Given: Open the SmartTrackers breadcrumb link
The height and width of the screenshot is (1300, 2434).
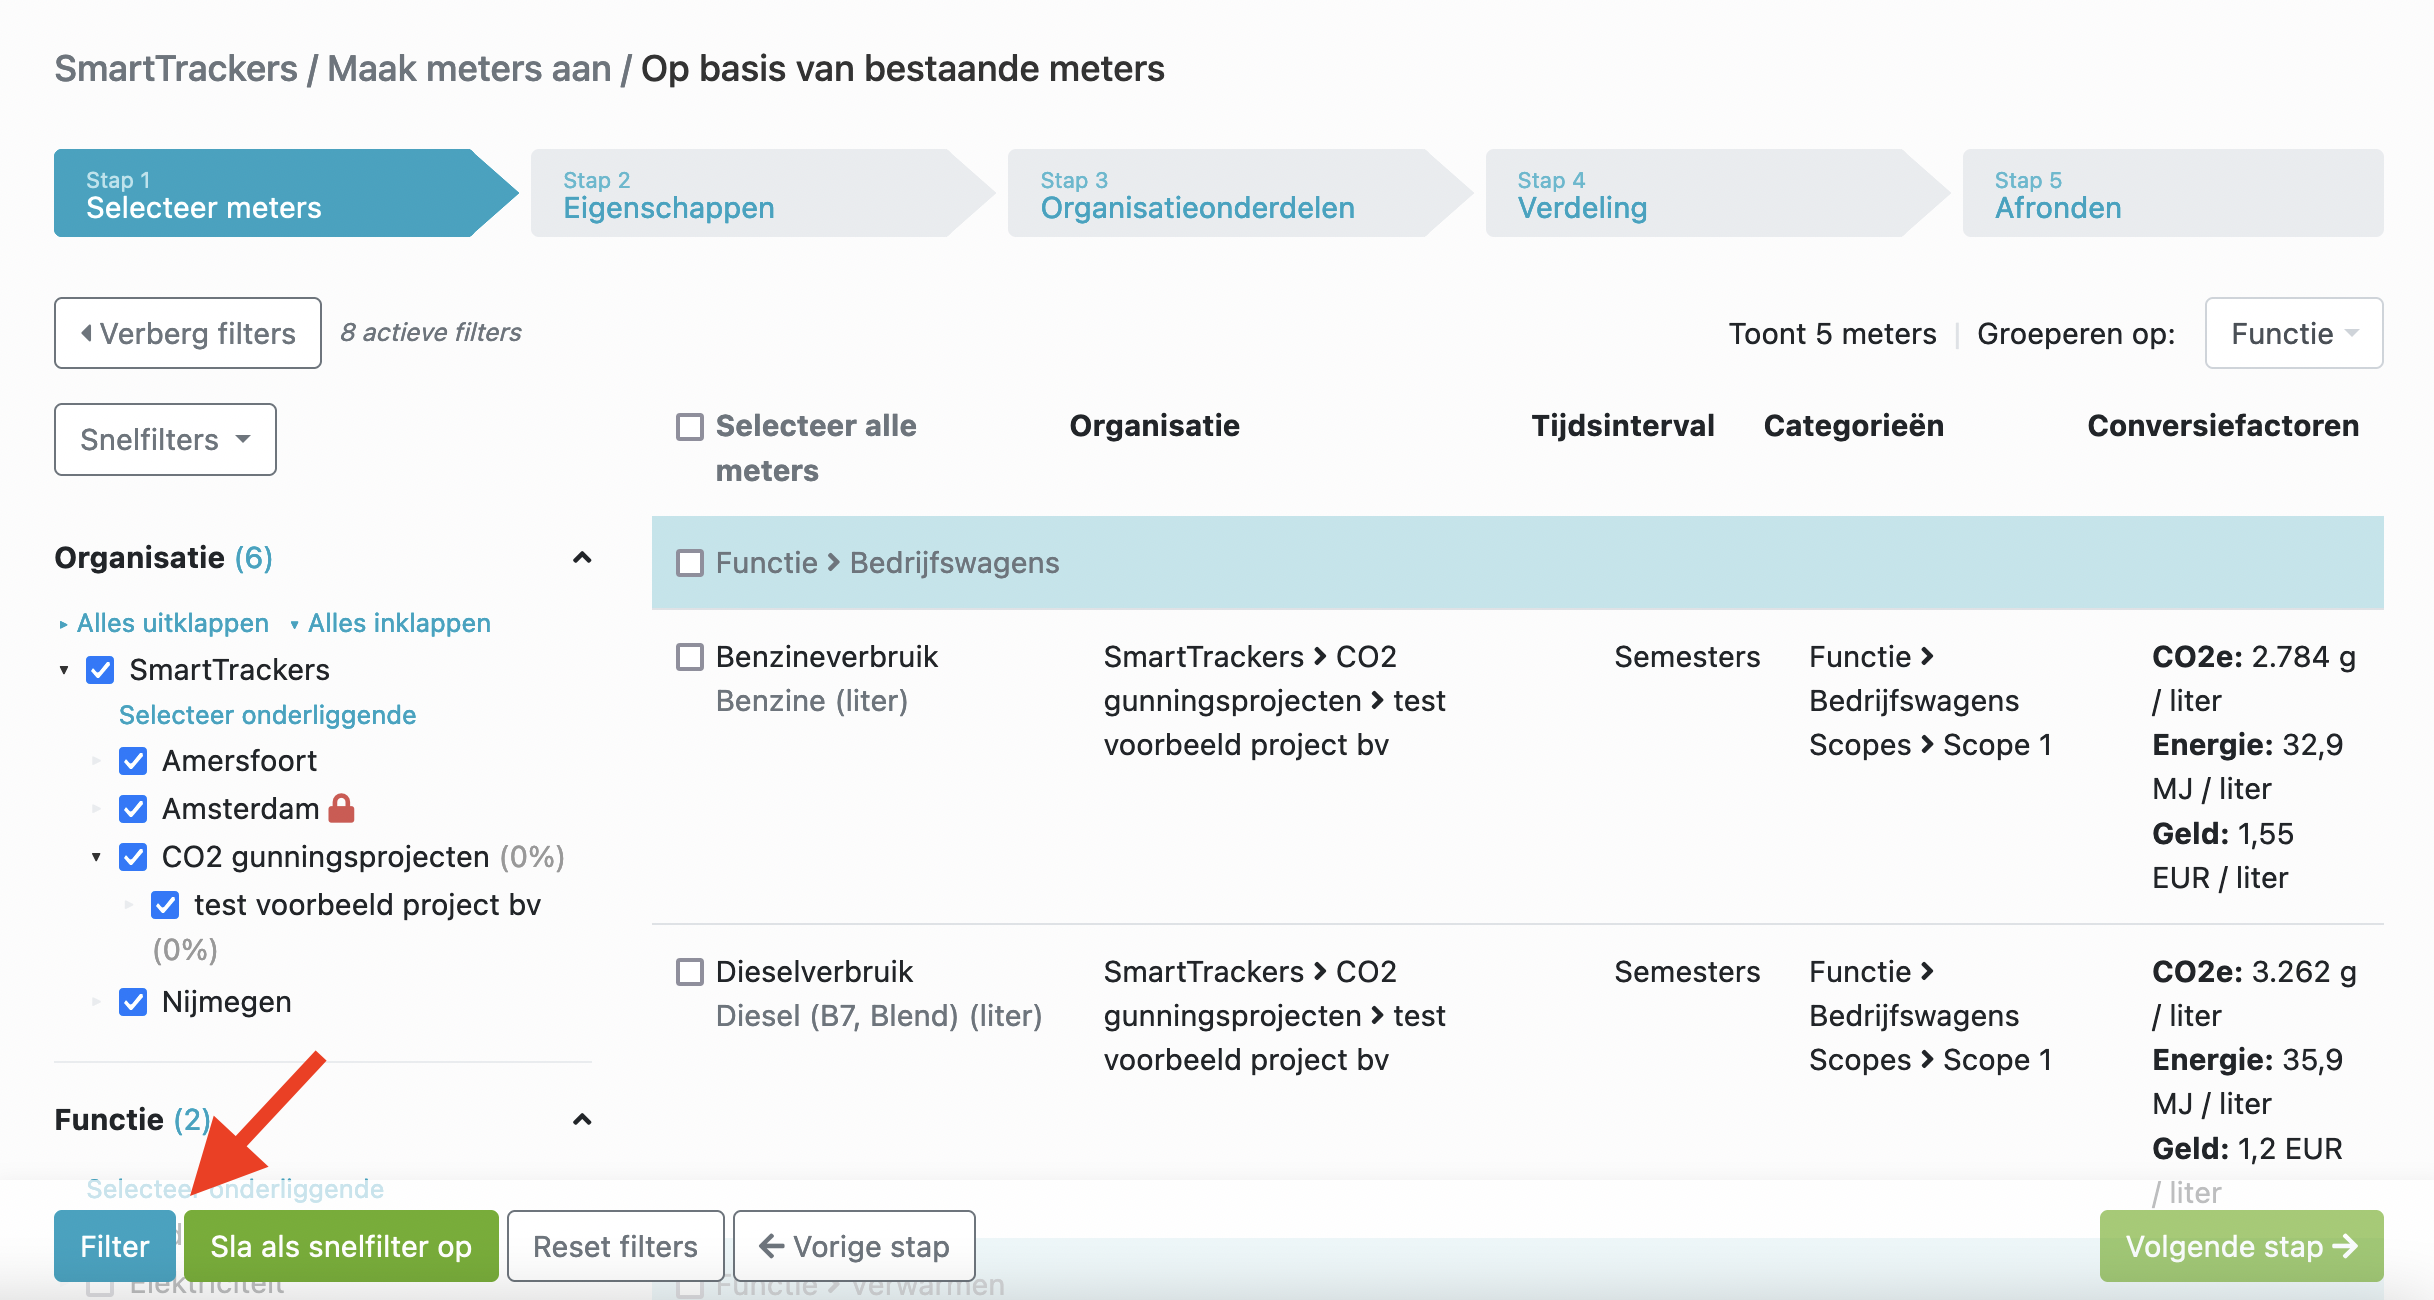Looking at the screenshot, I should pos(176,69).
